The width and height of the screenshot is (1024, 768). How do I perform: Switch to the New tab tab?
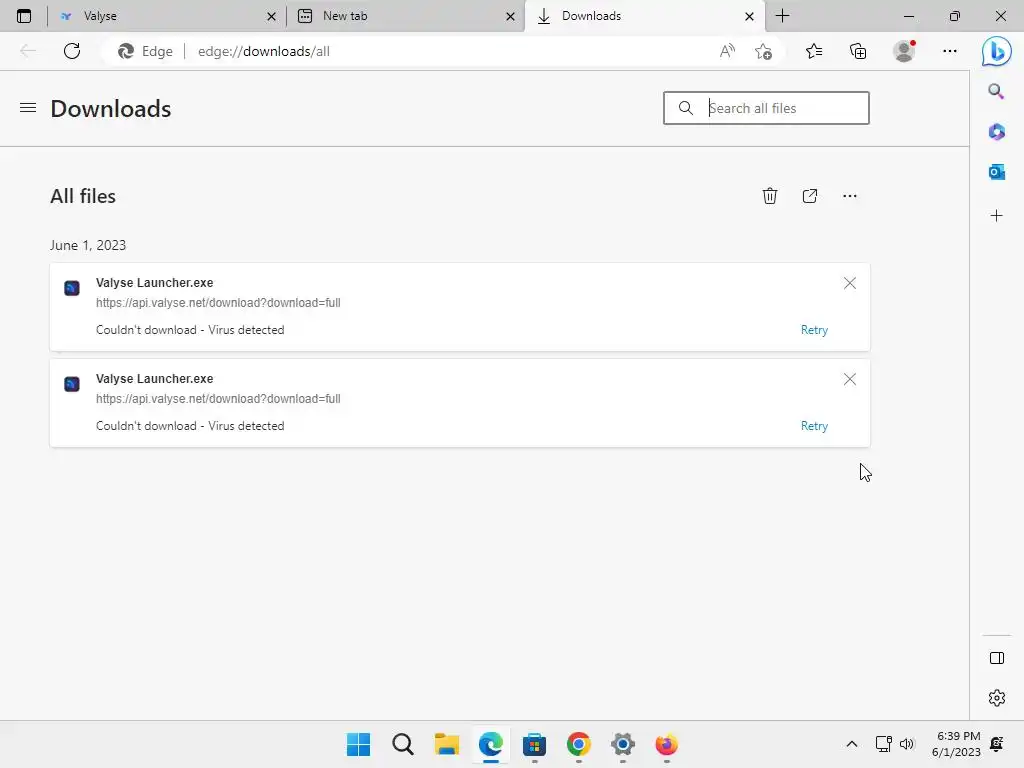405,16
